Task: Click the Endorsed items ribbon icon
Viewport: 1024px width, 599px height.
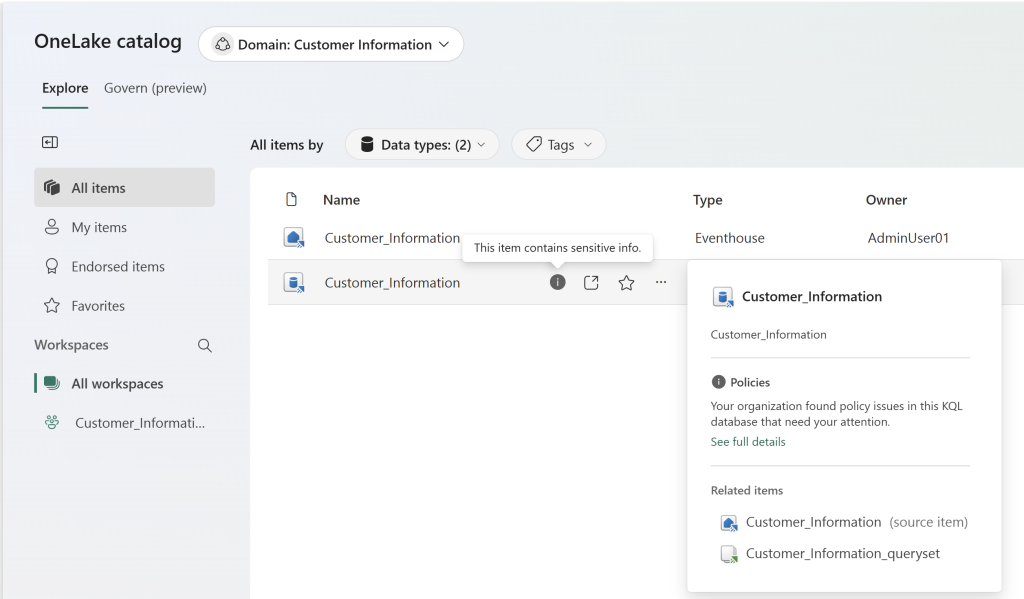Action: [x=52, y=267]
